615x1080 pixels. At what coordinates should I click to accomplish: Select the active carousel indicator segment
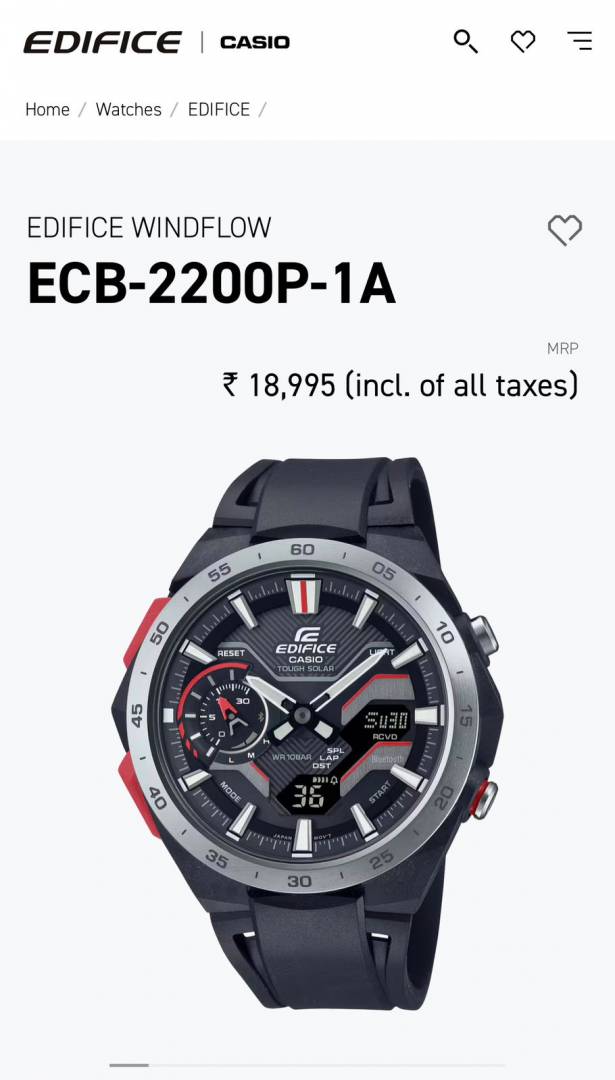coord(129,1065)
